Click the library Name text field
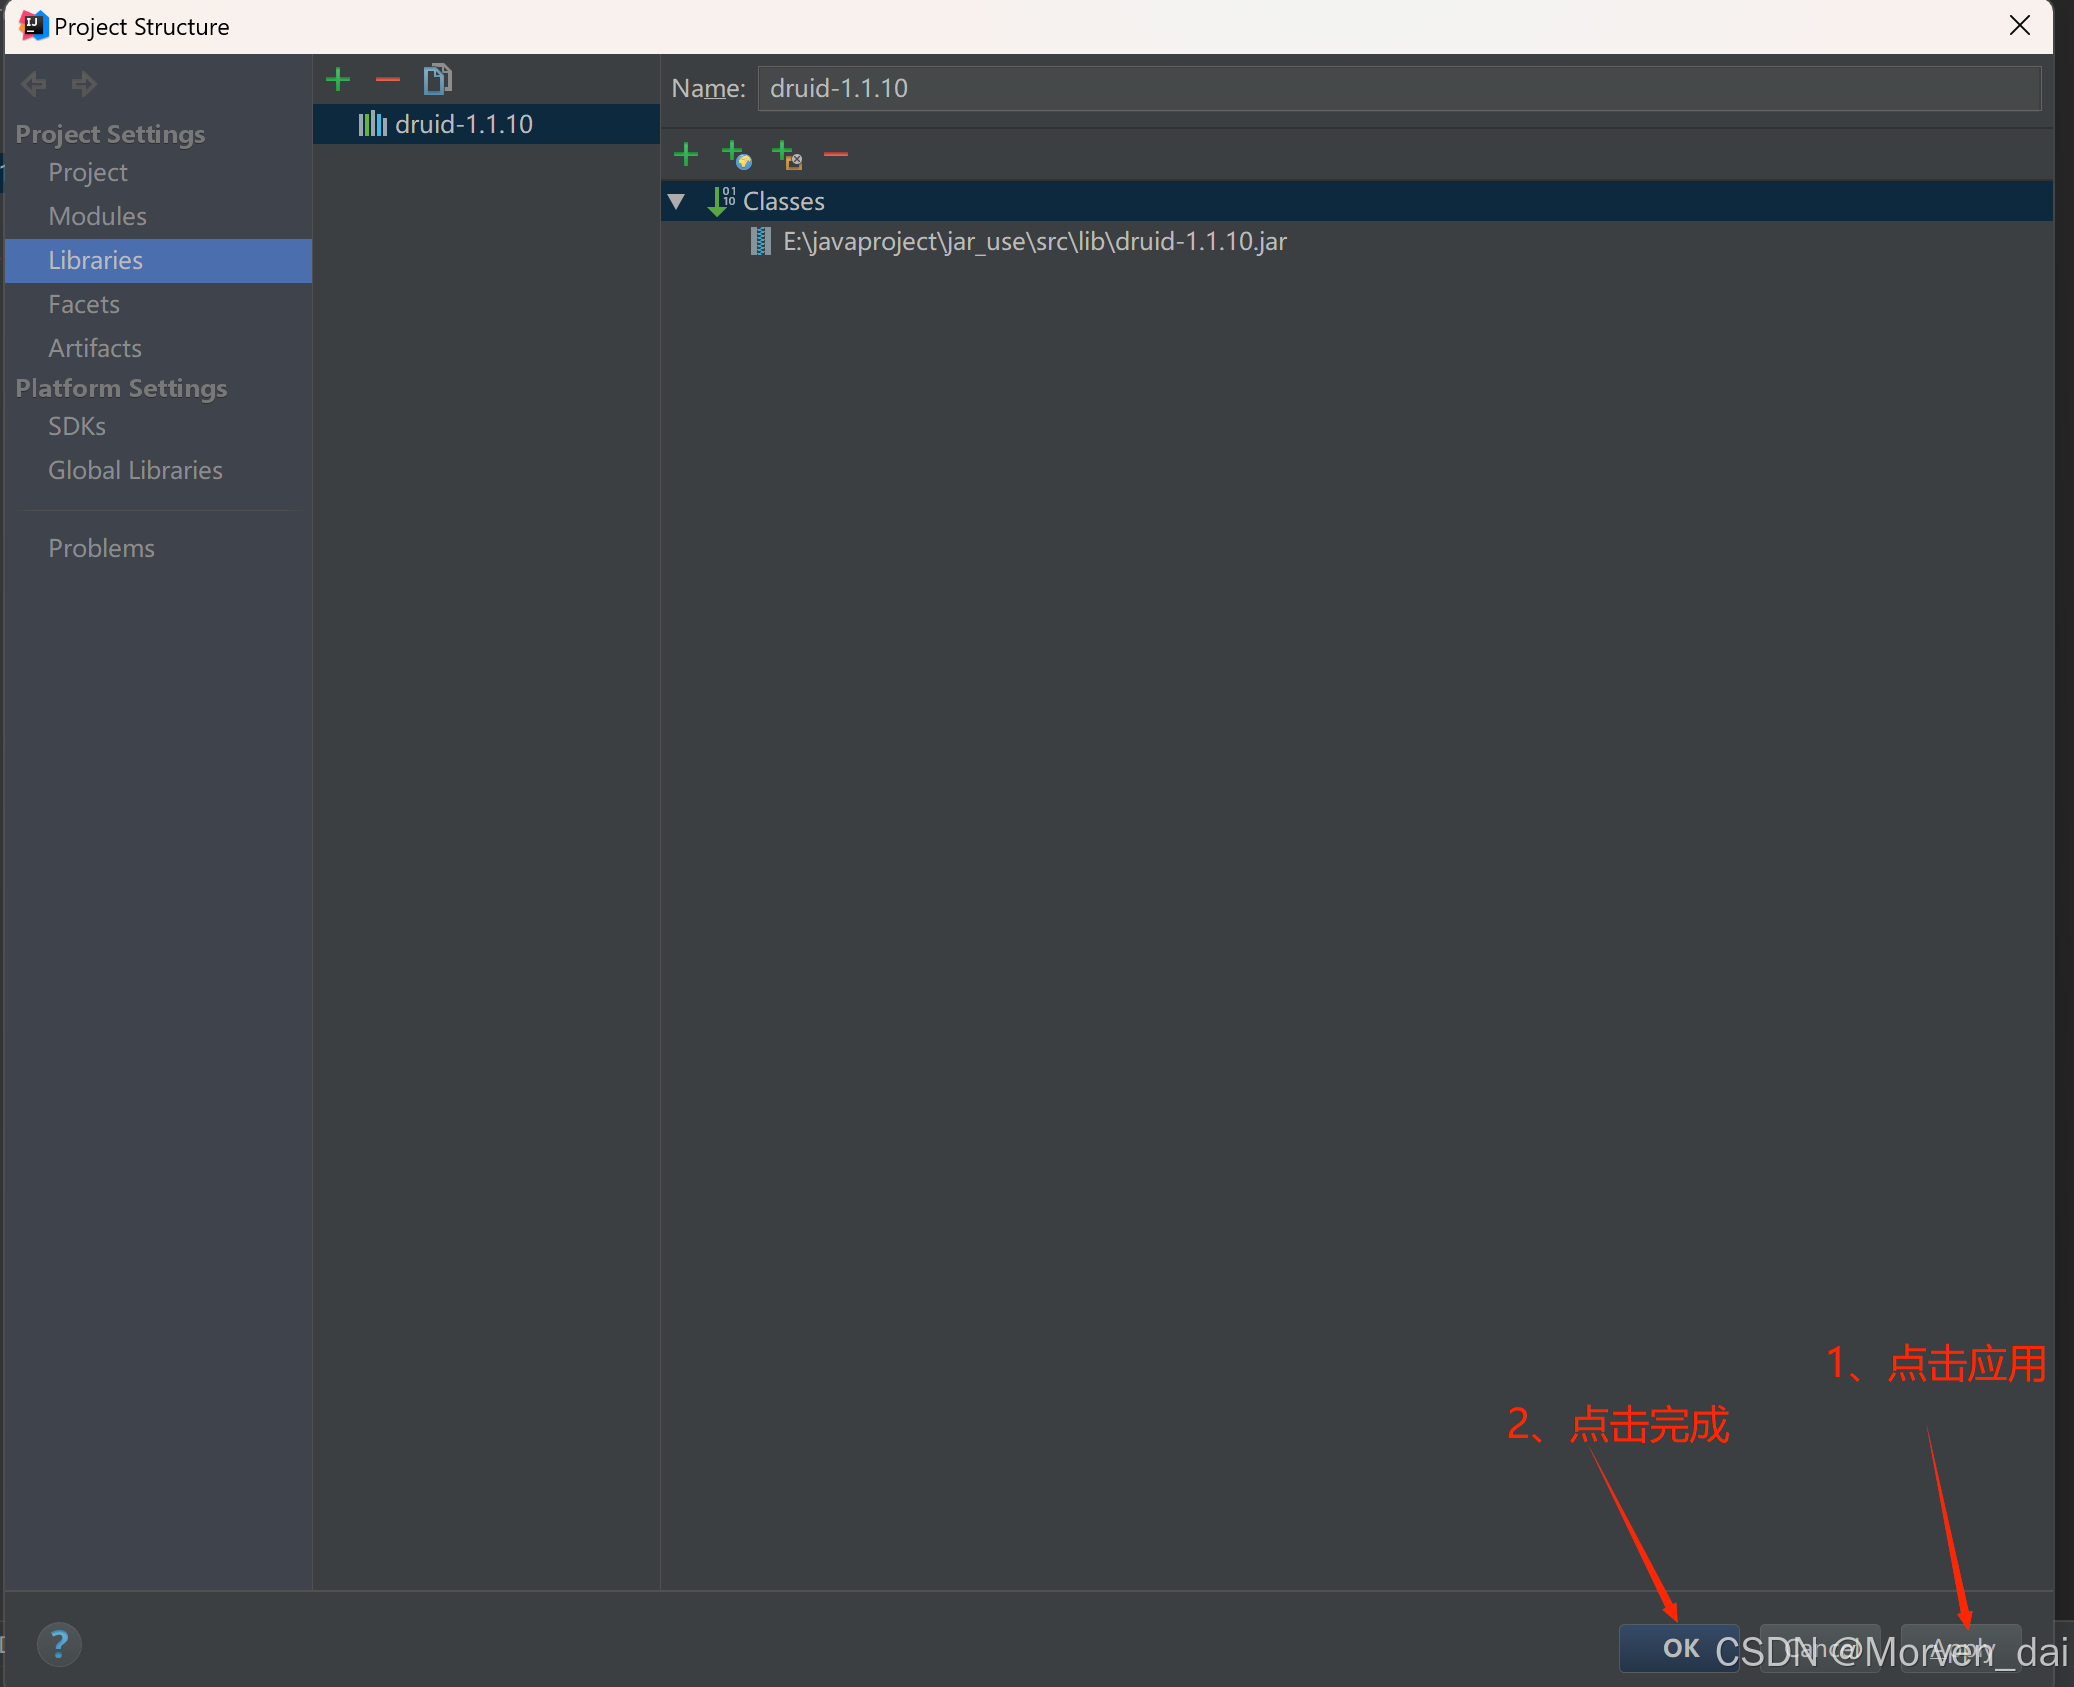 [x=1398, y=88]
